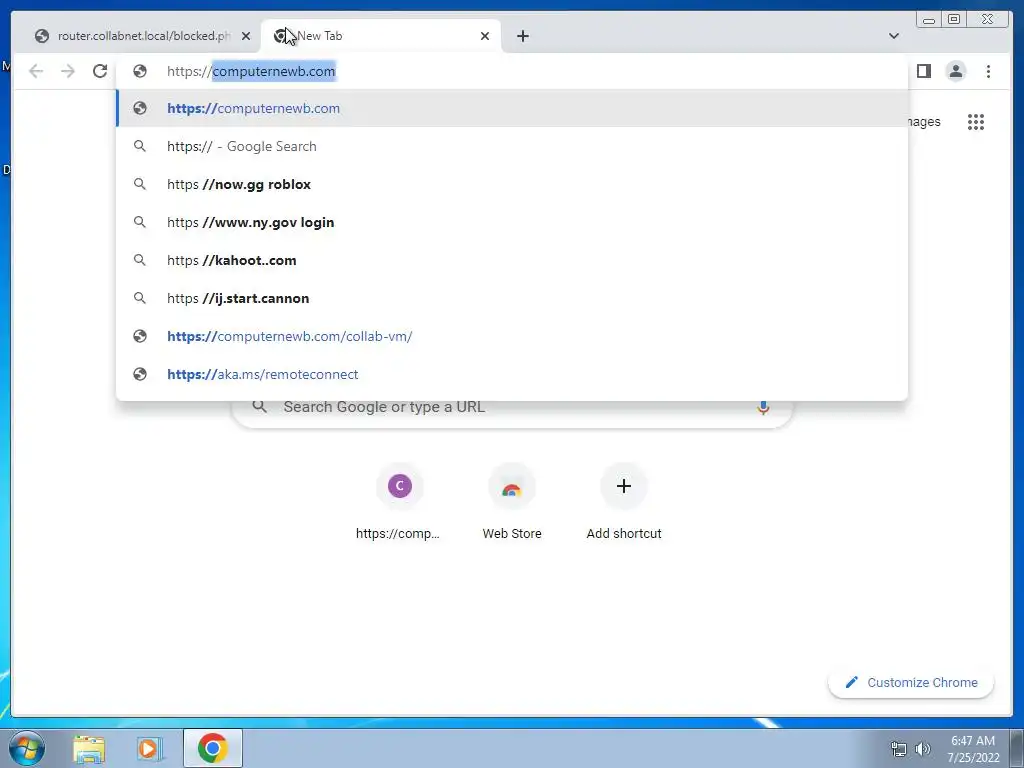Open the taskbar clock showing 6:47 AM
Viewport: 1024px width, 768px height.
point(973,749)
